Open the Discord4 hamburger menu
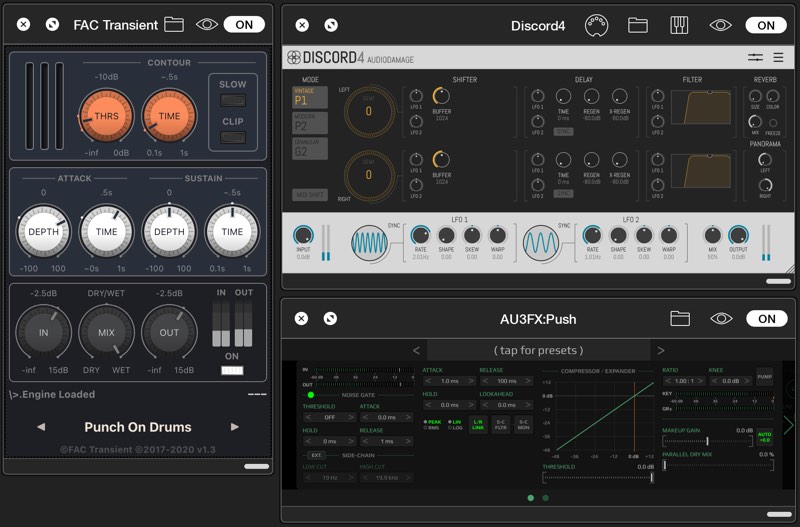 click(778, 57)
